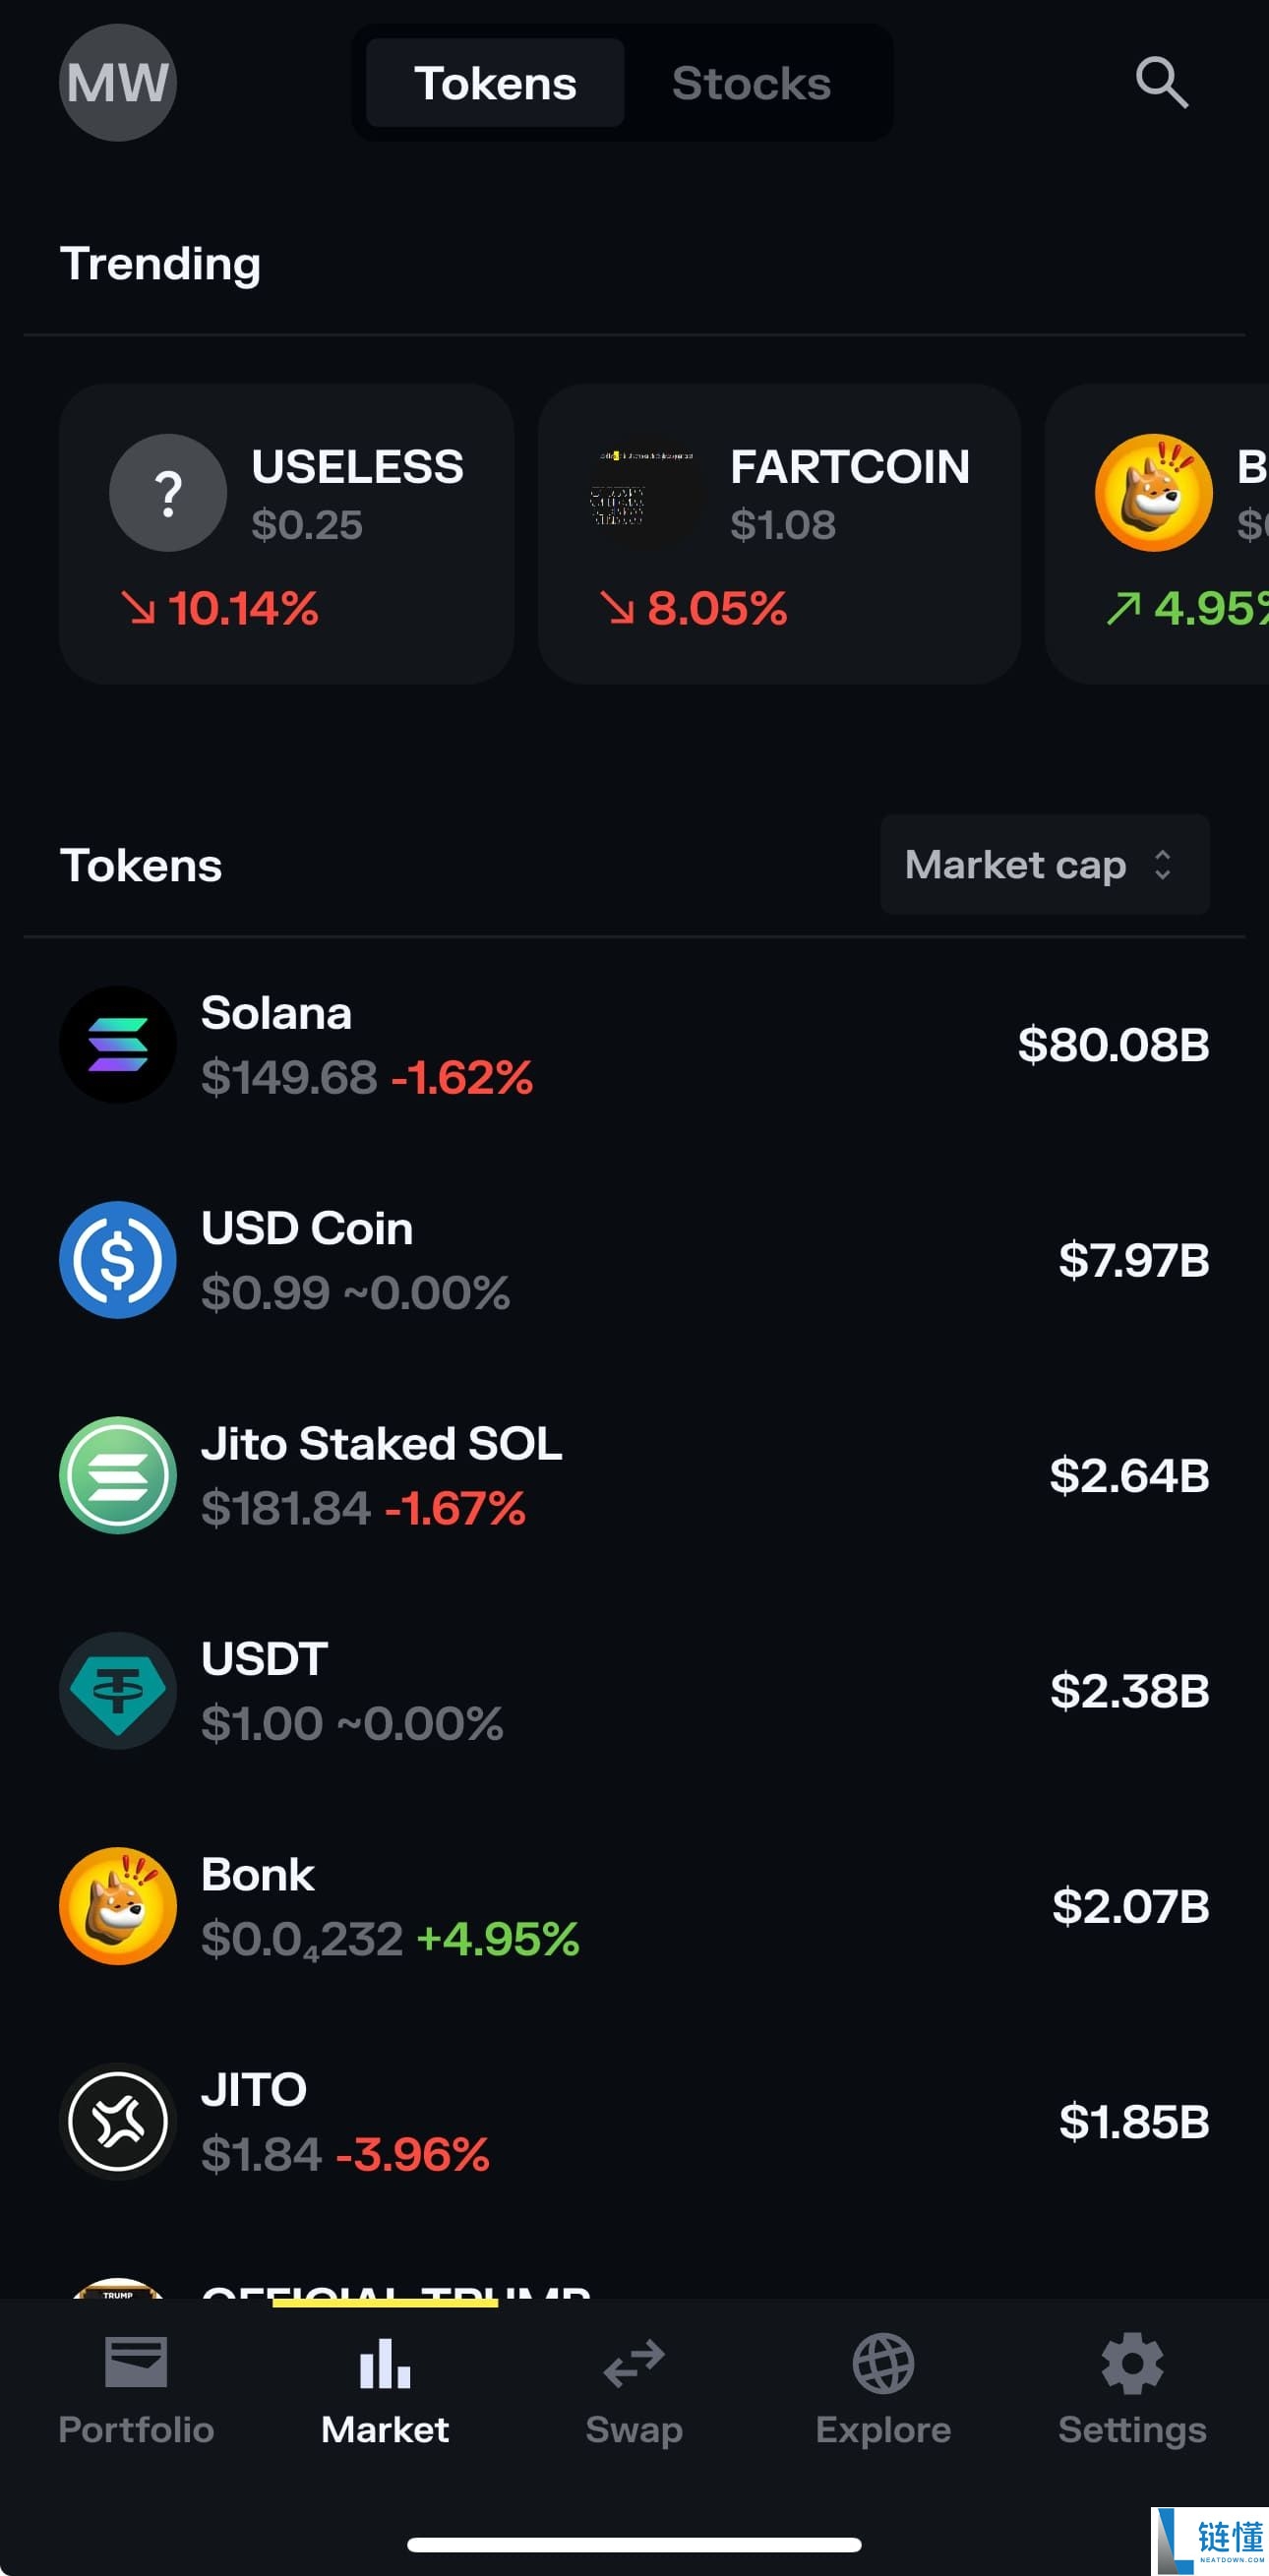Tap the USD Coin logo icon
Viewport: 1269px width, 2576px height.
tap(118, 1259)
